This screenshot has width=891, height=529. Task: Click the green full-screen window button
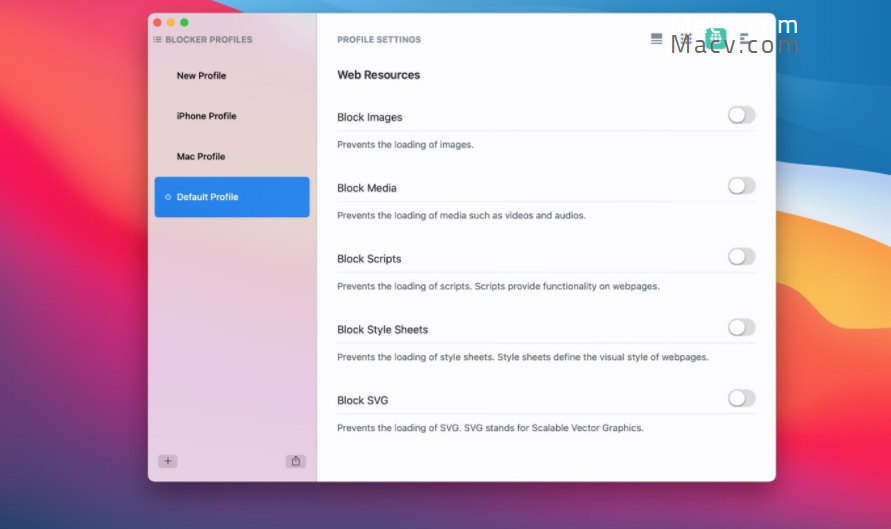click(x=184, y=23)
